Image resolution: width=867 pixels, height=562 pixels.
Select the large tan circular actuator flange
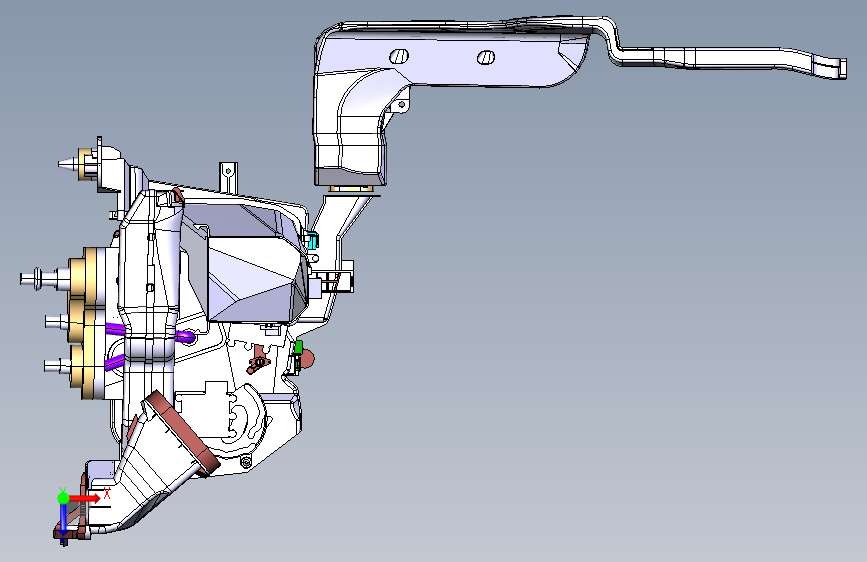coord(92,277)
